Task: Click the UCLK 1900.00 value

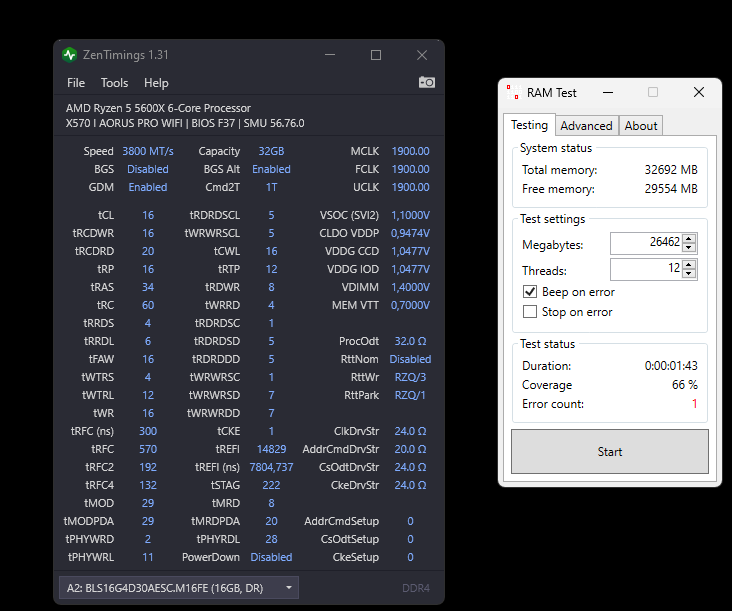Action: (x=410, y=187)
